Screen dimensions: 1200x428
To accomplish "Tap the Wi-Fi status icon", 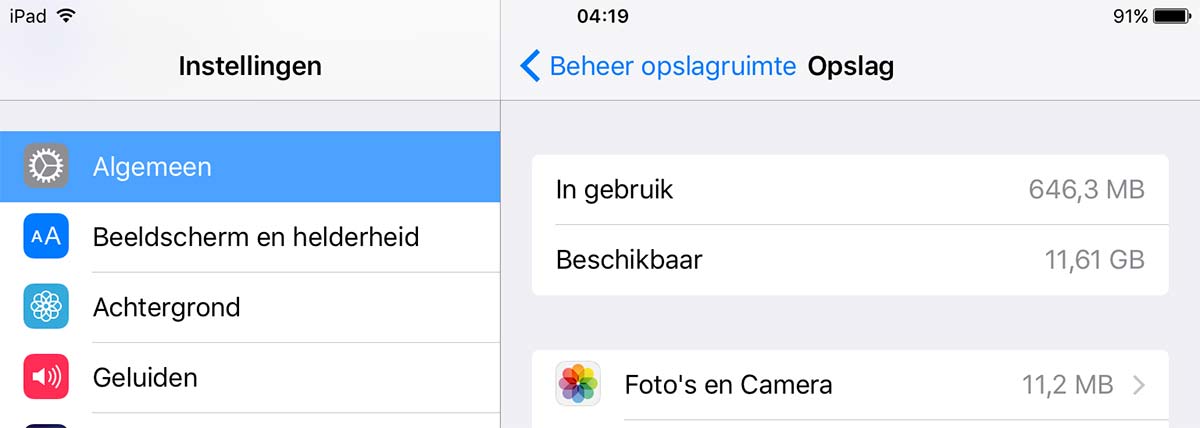I will (67, 16).
